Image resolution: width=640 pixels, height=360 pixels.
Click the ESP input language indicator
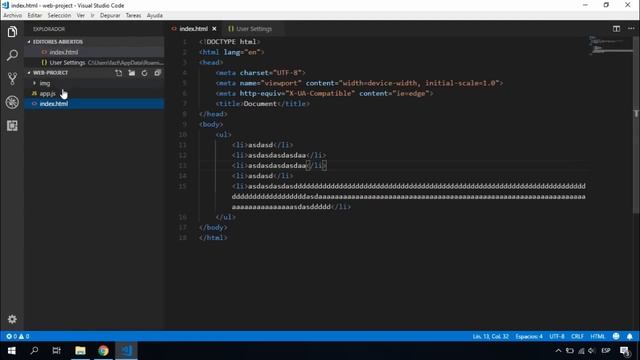pyautogui.click(x=606, y=351)
